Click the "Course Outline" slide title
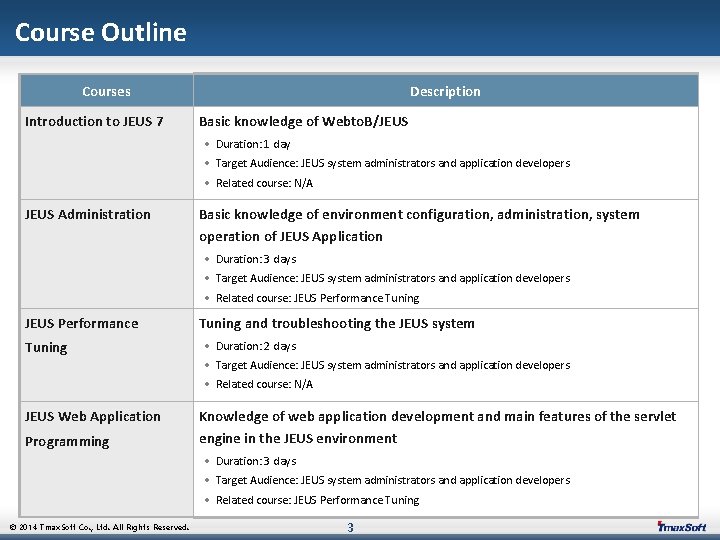The height and width of the screenshot is (540, 720). click(x=101, y=33)
